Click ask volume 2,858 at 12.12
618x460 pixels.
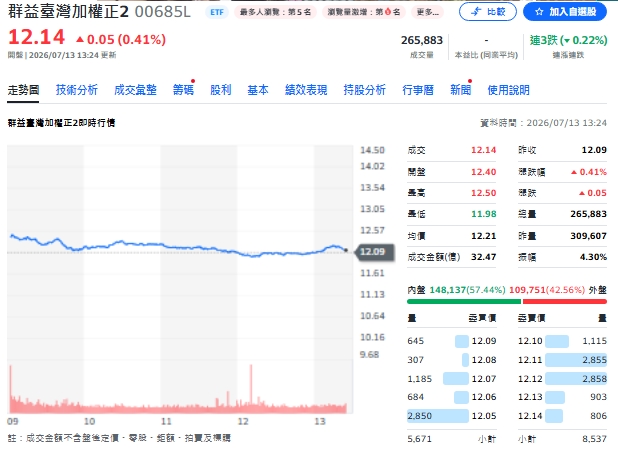click(x=594, y=379)
